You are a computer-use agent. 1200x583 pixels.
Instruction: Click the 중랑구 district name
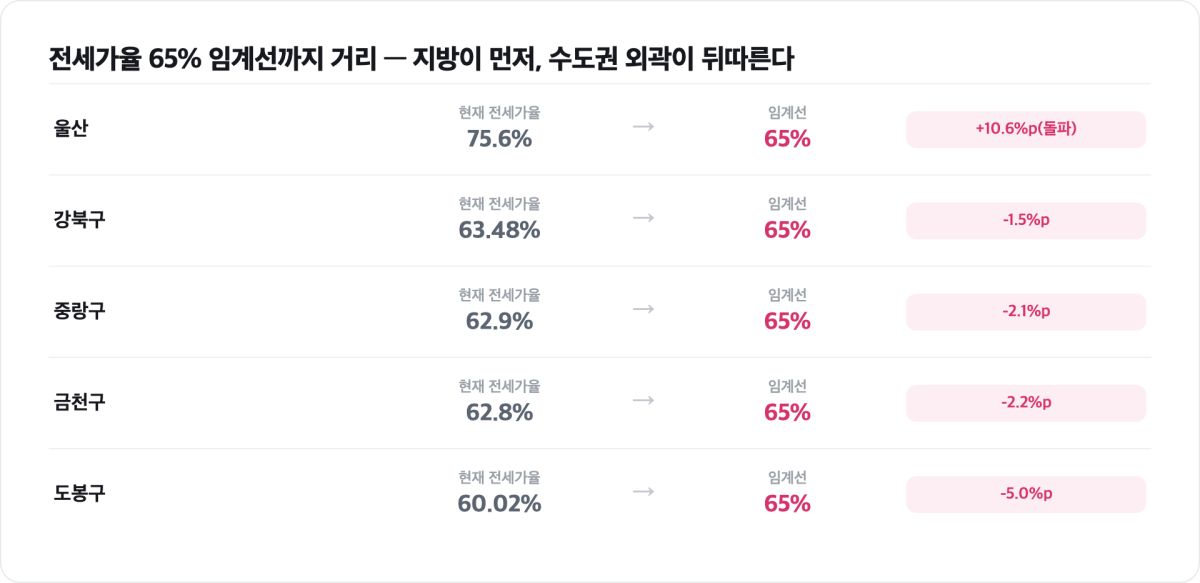point(80,311)
